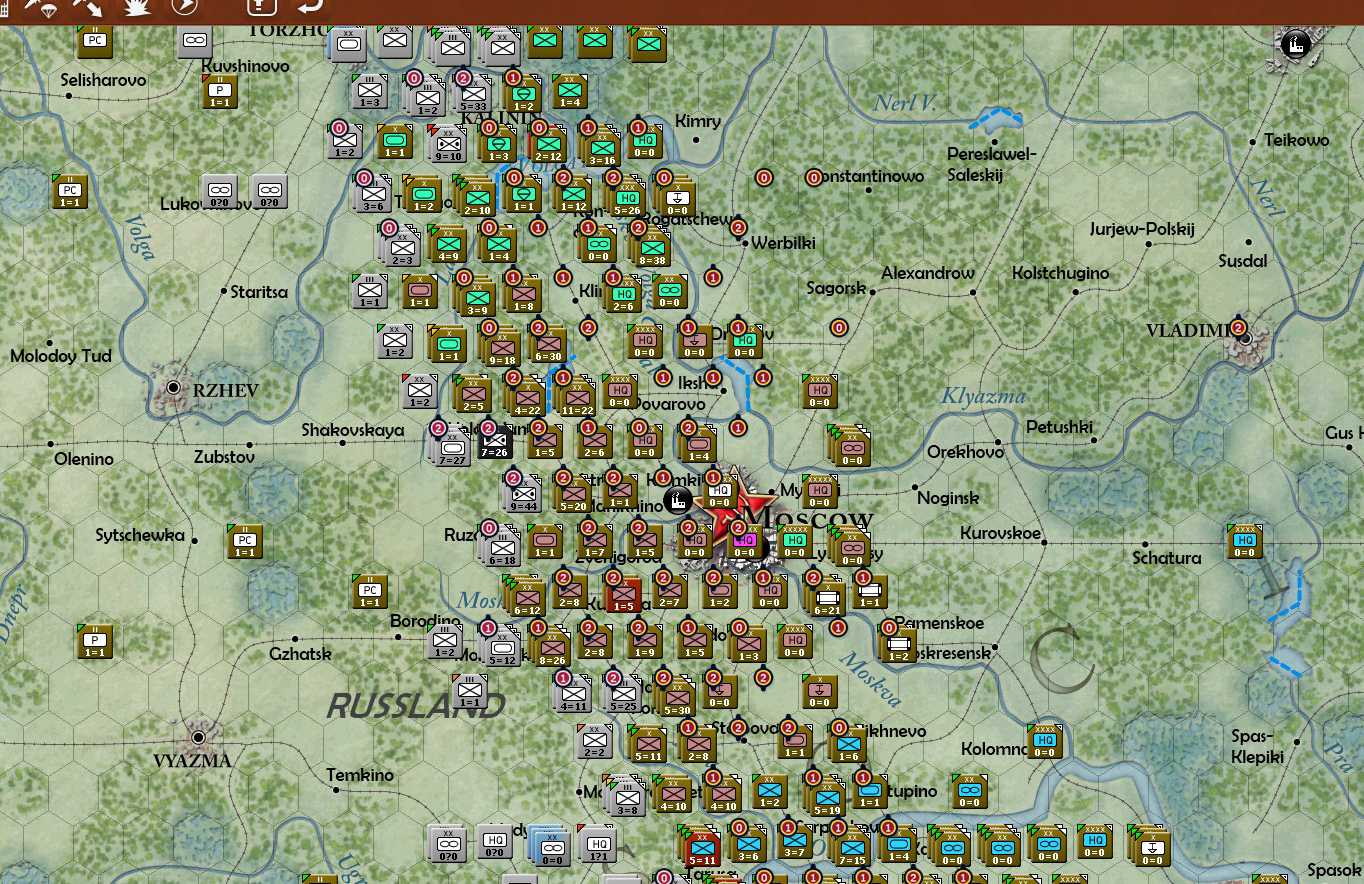The height and width of the screenshot is (884, 1364).
Task: Click the Selisharovo town label
Action: click(x=103, y=80)
